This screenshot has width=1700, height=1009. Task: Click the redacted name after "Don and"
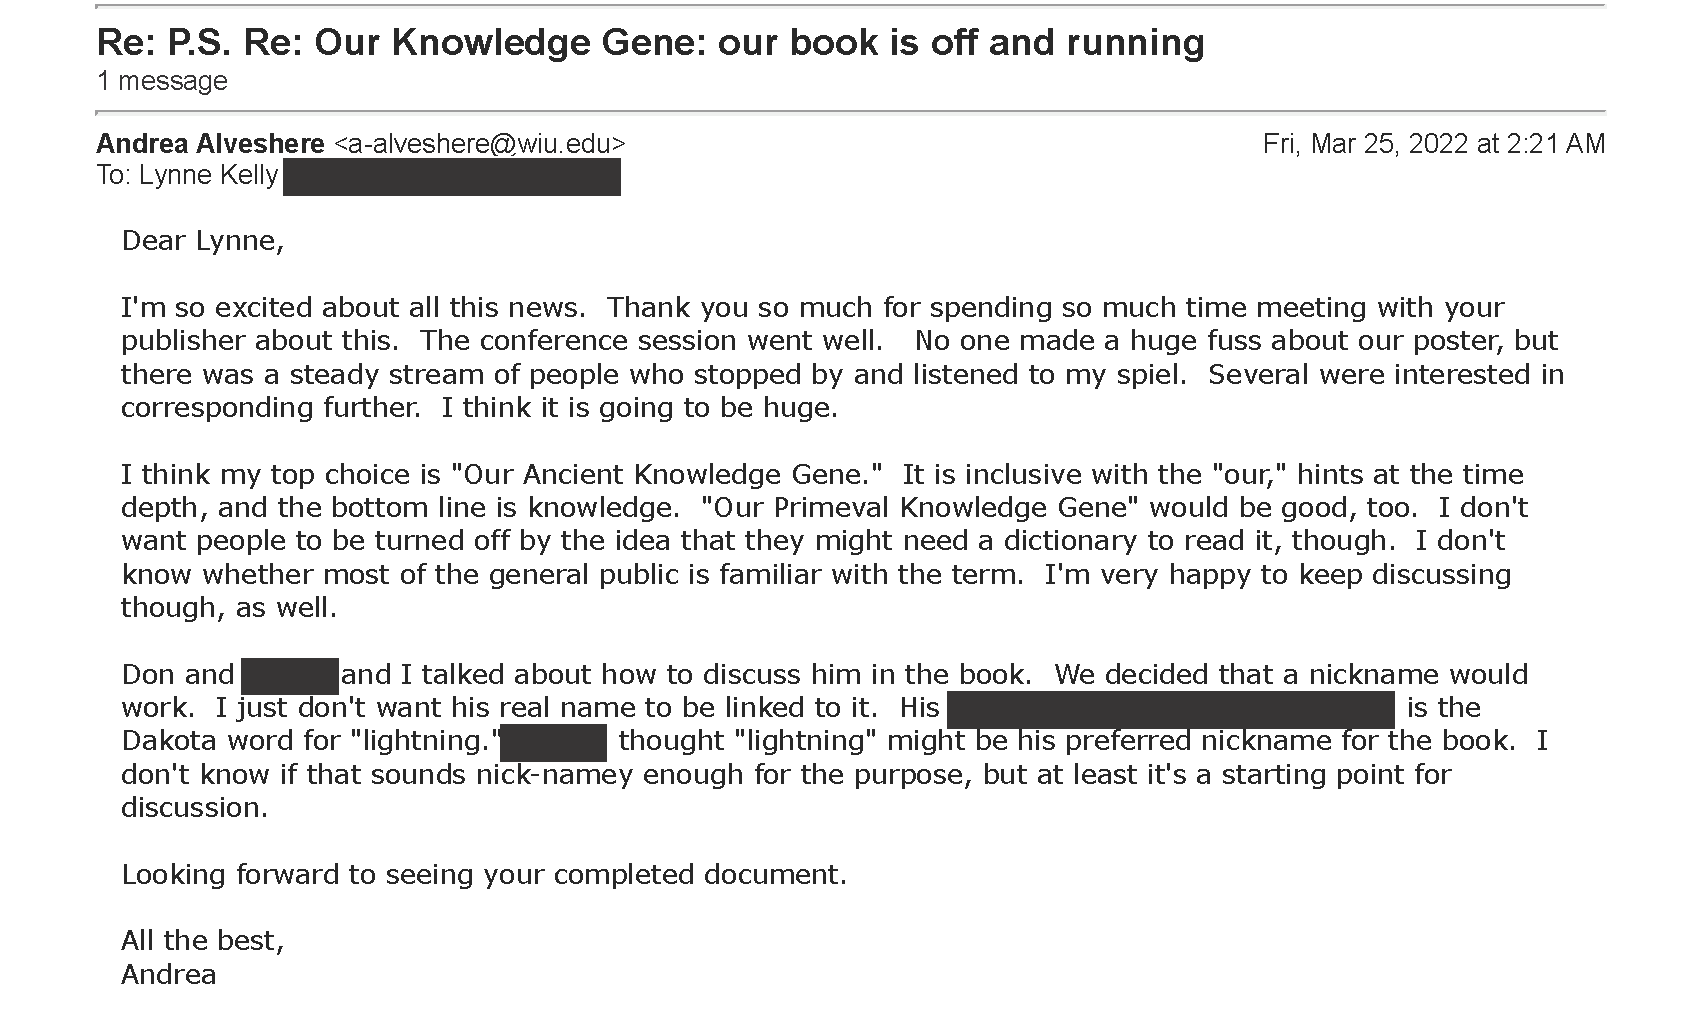click(x=290, y=676)
